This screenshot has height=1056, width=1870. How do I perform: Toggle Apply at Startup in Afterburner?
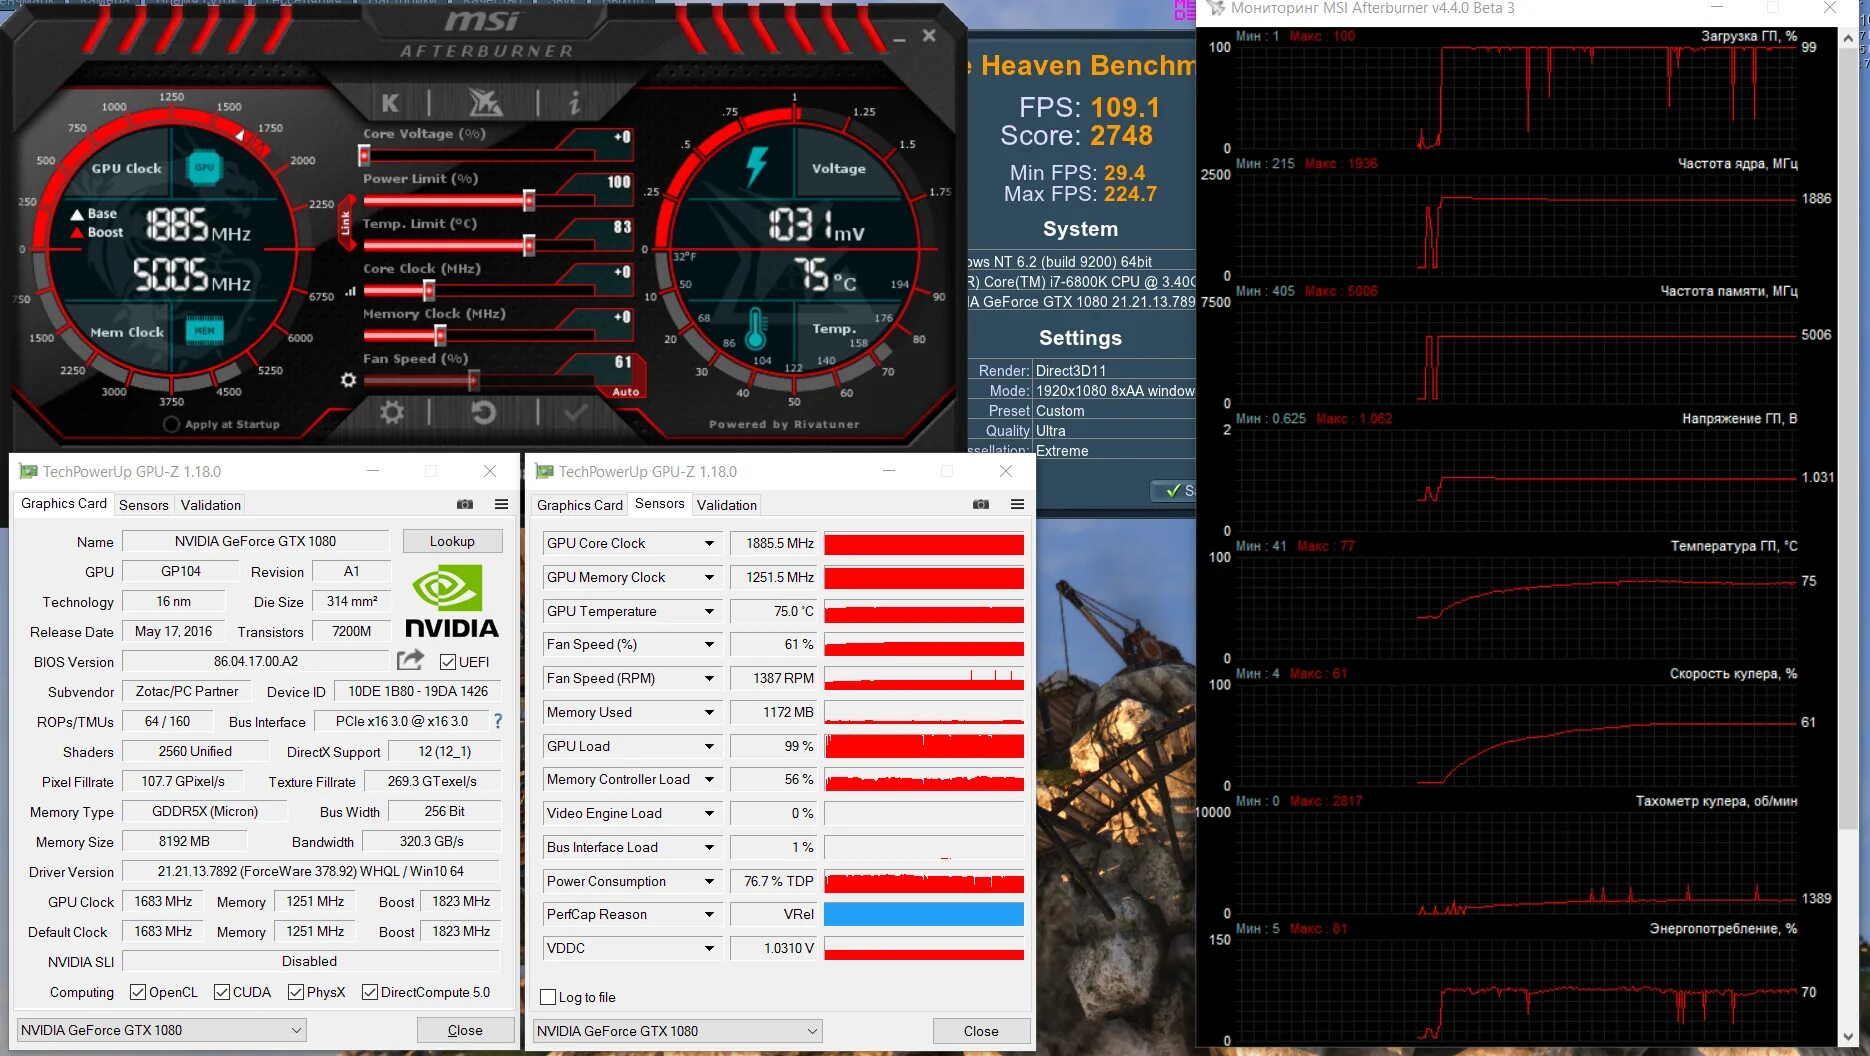pos(171,424)
